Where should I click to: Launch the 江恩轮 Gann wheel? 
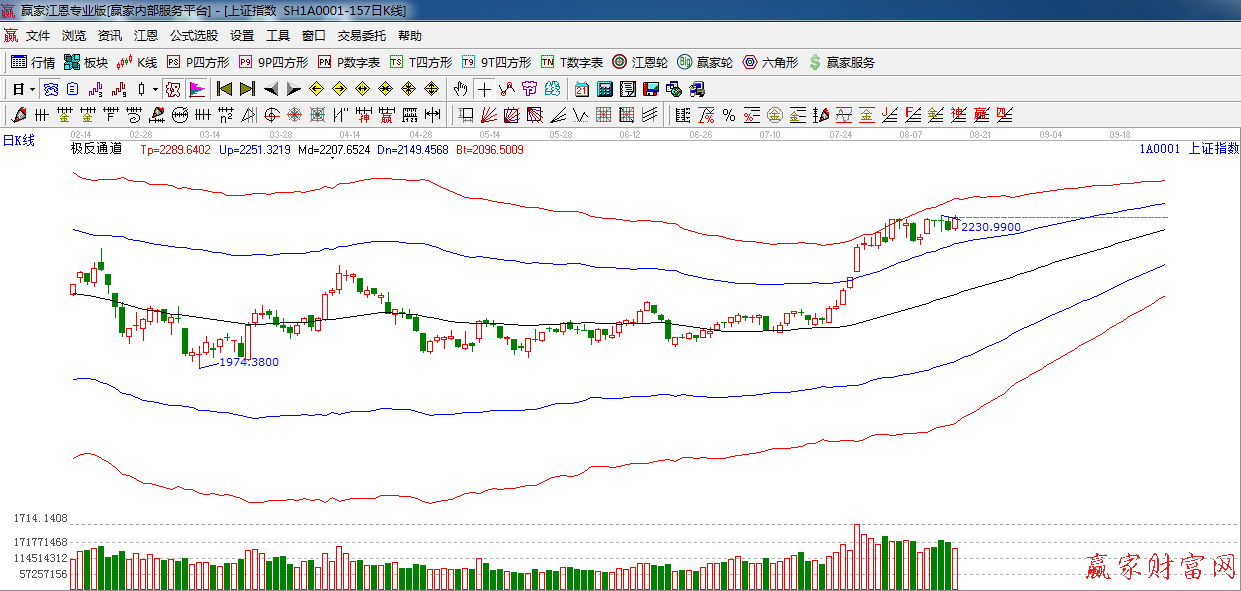click(640, 62)
